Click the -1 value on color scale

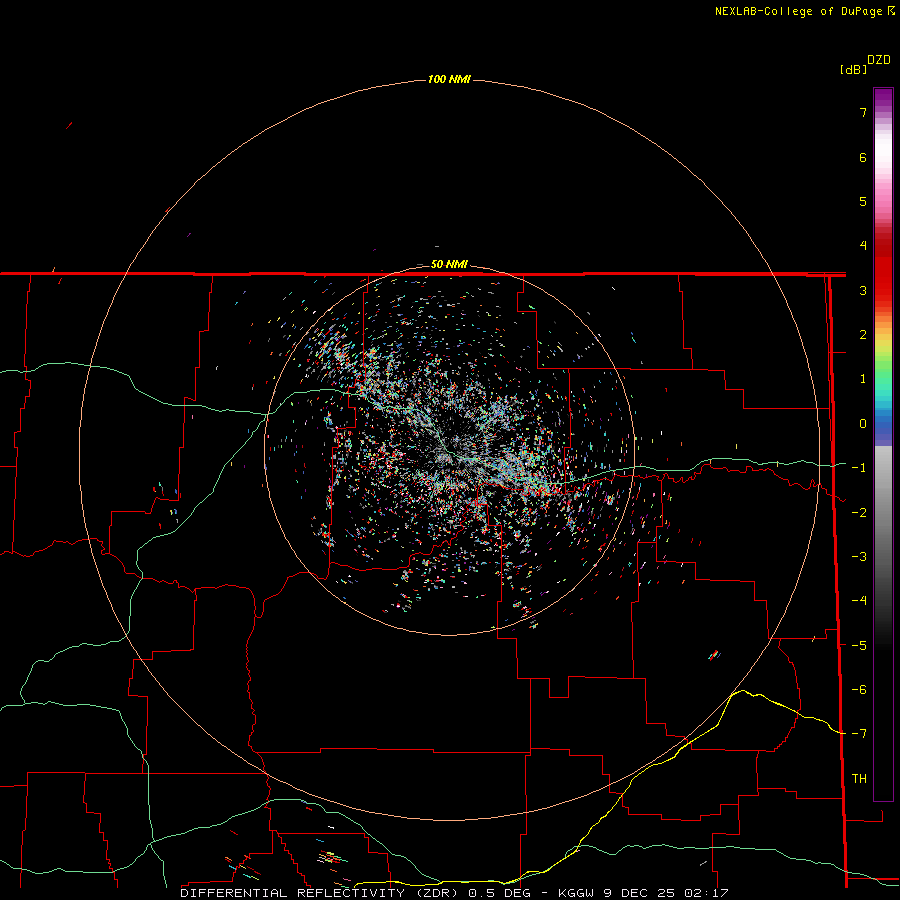(859, 468)
